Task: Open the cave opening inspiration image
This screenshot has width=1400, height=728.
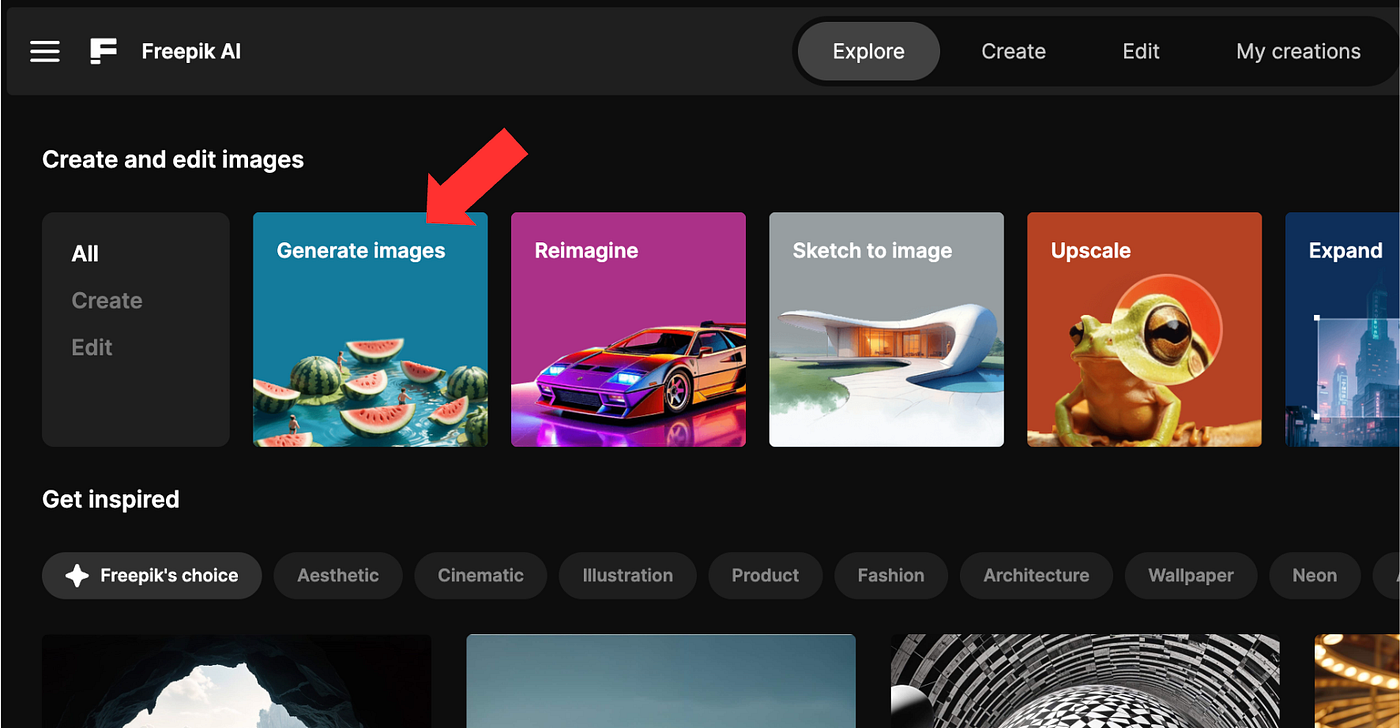Action: (x=236, y=681)
